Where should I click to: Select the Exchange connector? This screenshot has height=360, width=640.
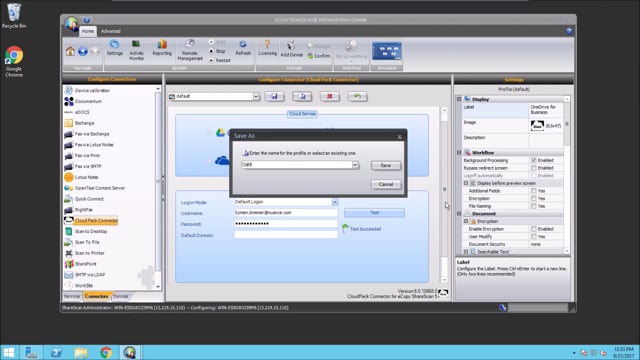[80, 123]
